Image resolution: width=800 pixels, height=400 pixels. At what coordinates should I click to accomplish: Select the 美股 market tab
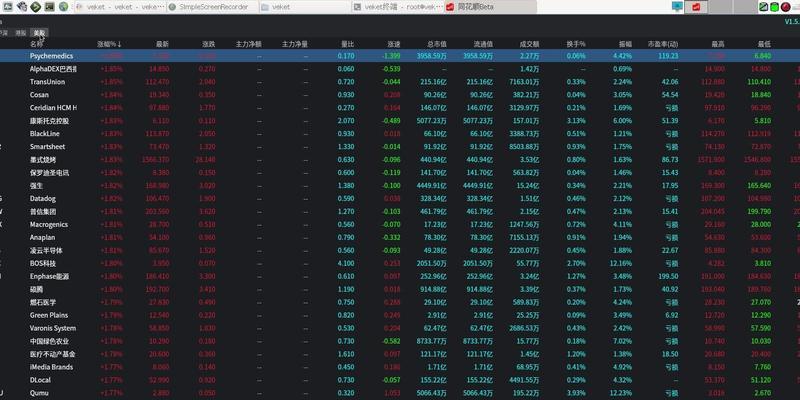39,33
